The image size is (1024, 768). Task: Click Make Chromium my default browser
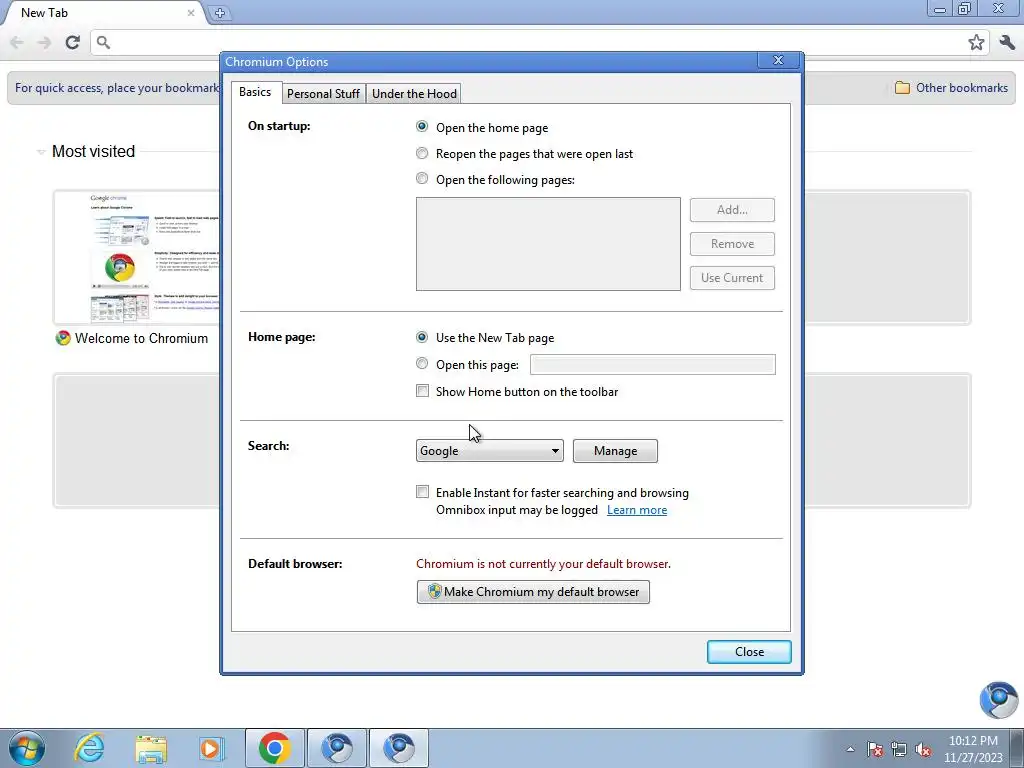(x=533, y=592)
